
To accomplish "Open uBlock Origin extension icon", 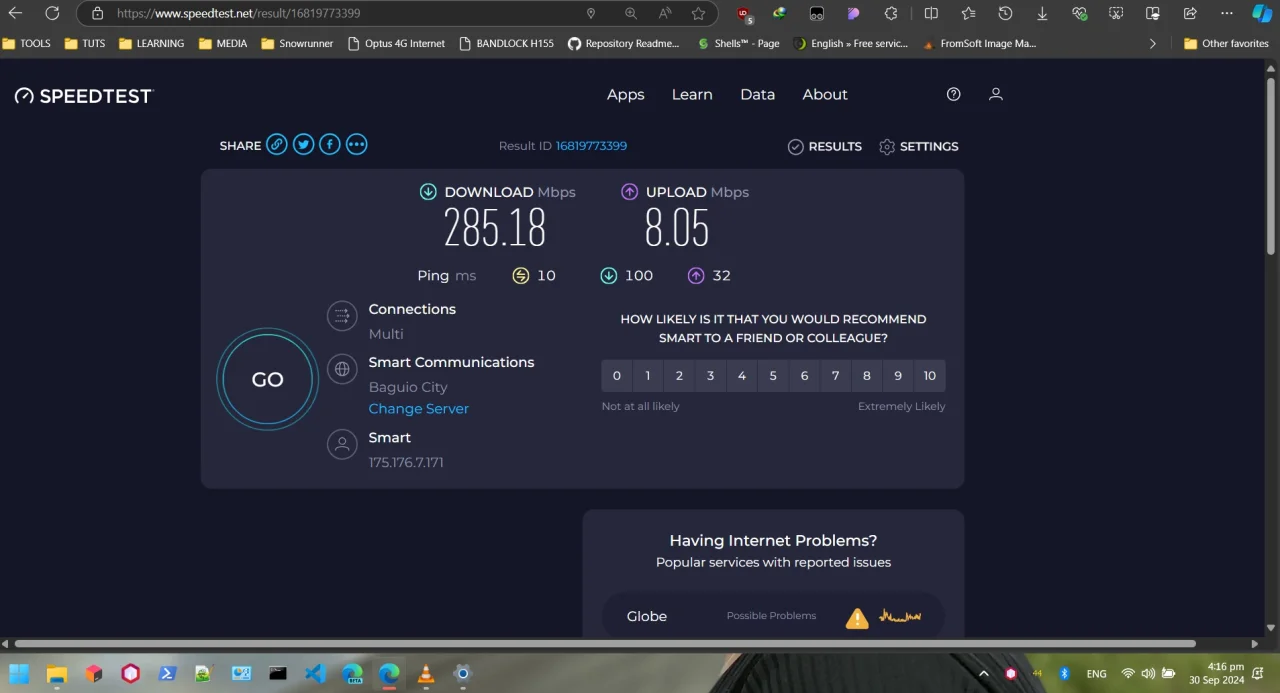I will coord(744,14).
